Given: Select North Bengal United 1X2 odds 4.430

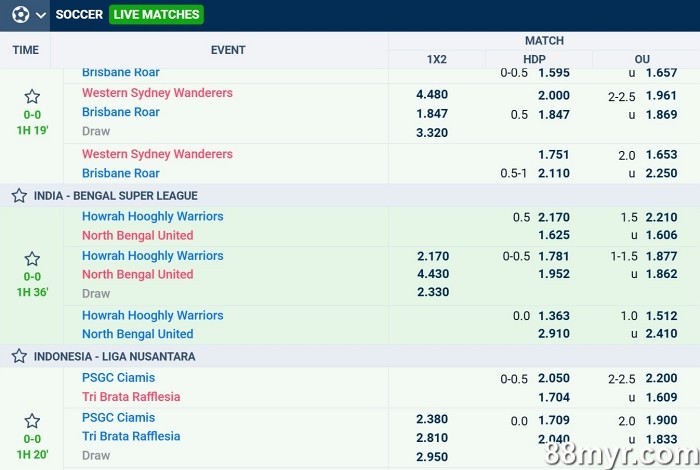Looking at the screenshot, I should (x=432, y=274).
